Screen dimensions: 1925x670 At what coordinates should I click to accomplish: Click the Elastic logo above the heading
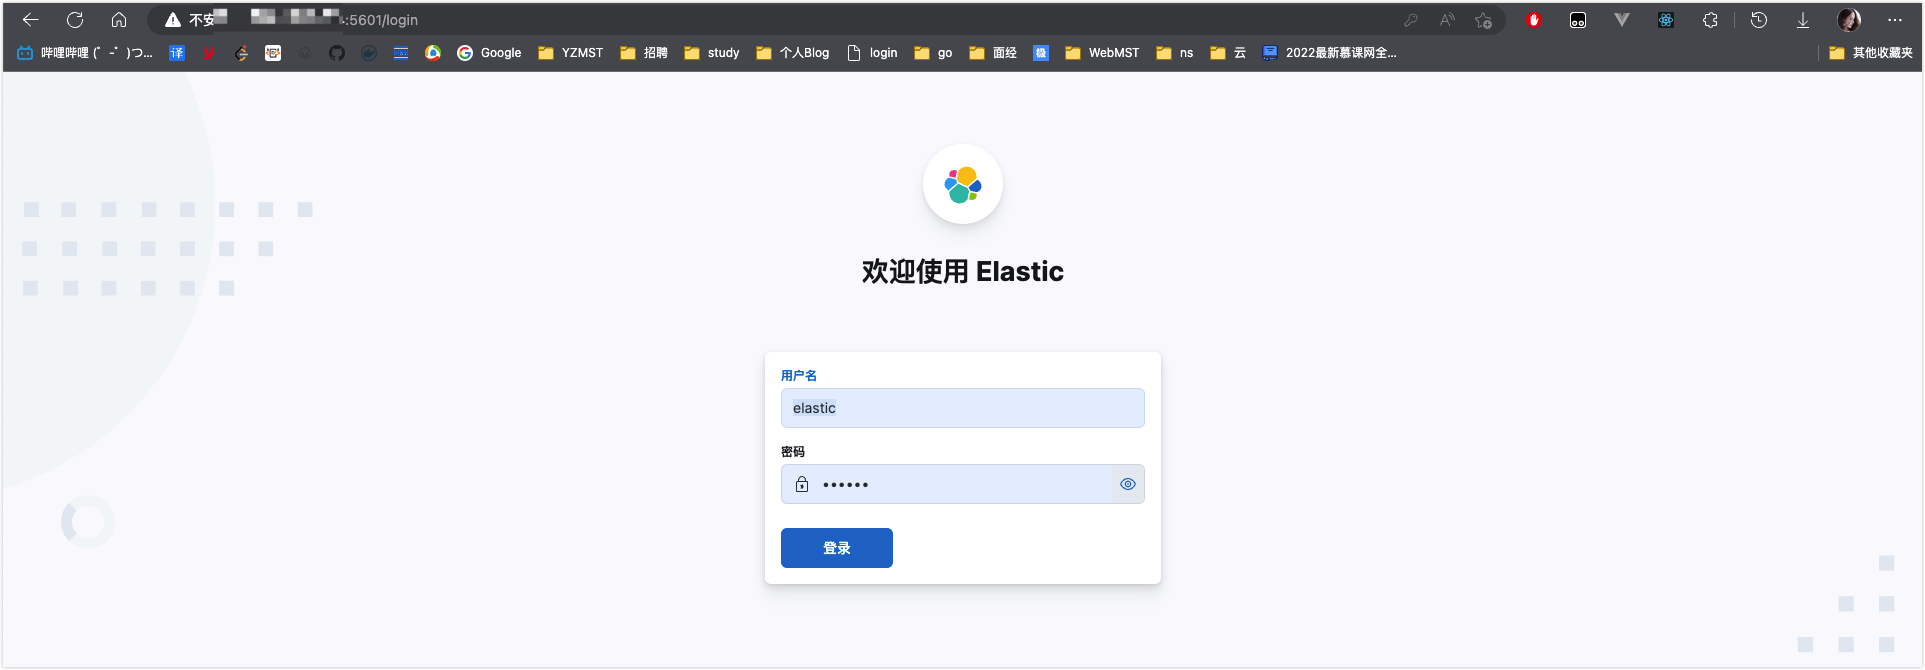pyautogui.click(x=963, y=184)
